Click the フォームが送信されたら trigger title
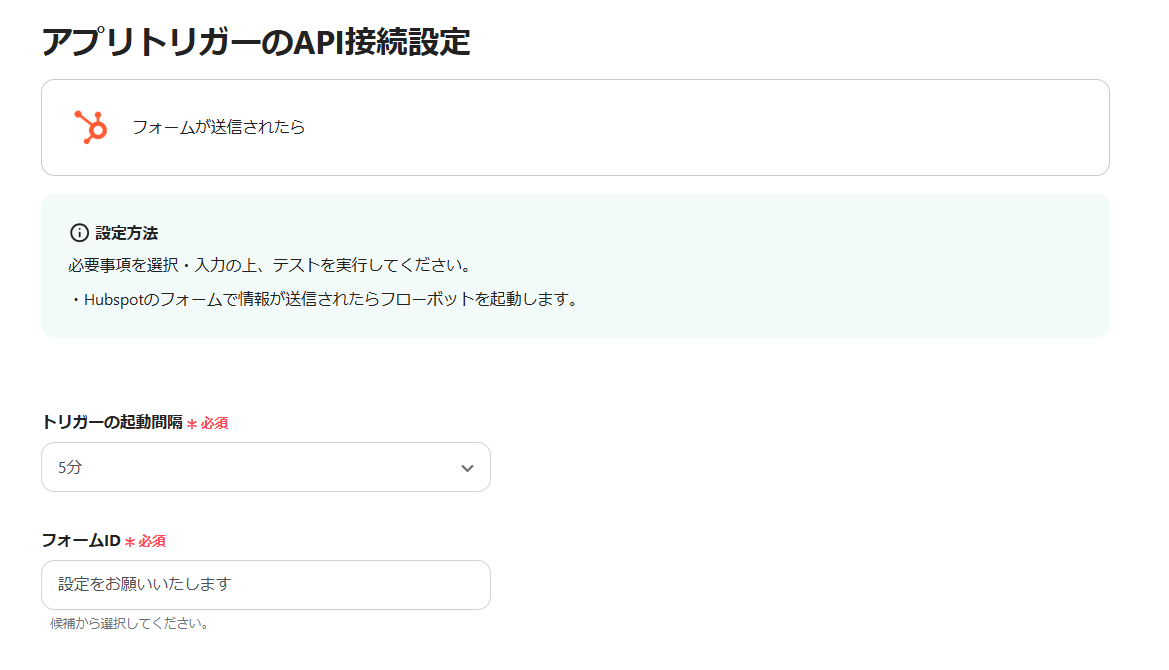1169x670 pixels. [218, 127]
